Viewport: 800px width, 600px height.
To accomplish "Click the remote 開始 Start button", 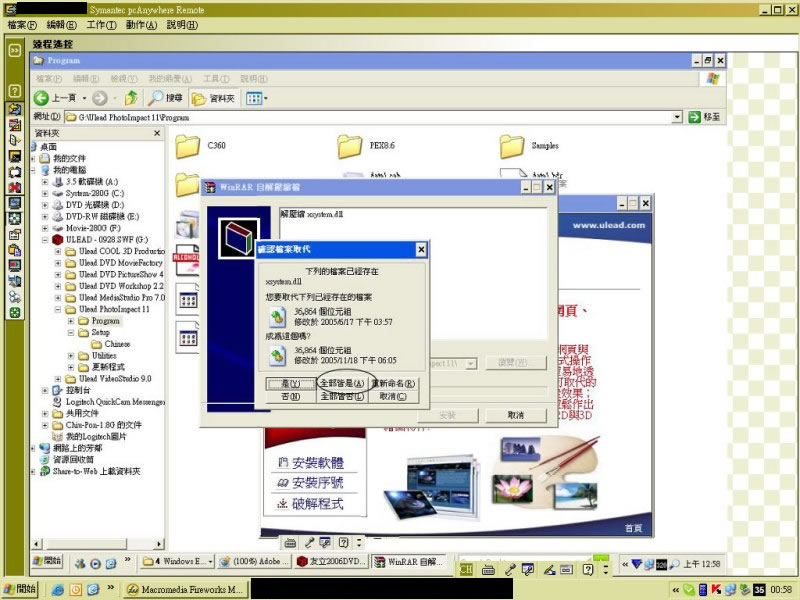I will 47,561.
